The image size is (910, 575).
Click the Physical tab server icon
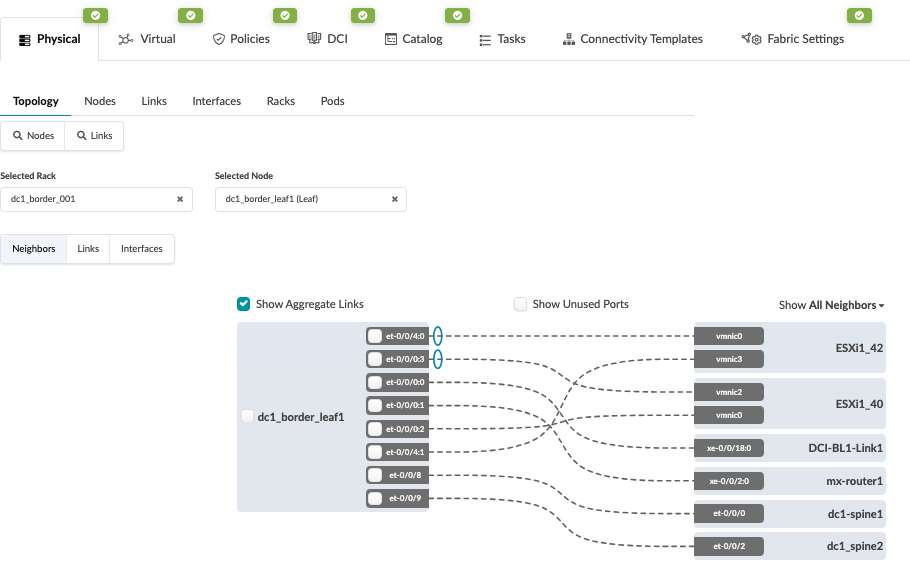(x=25, y=40)
